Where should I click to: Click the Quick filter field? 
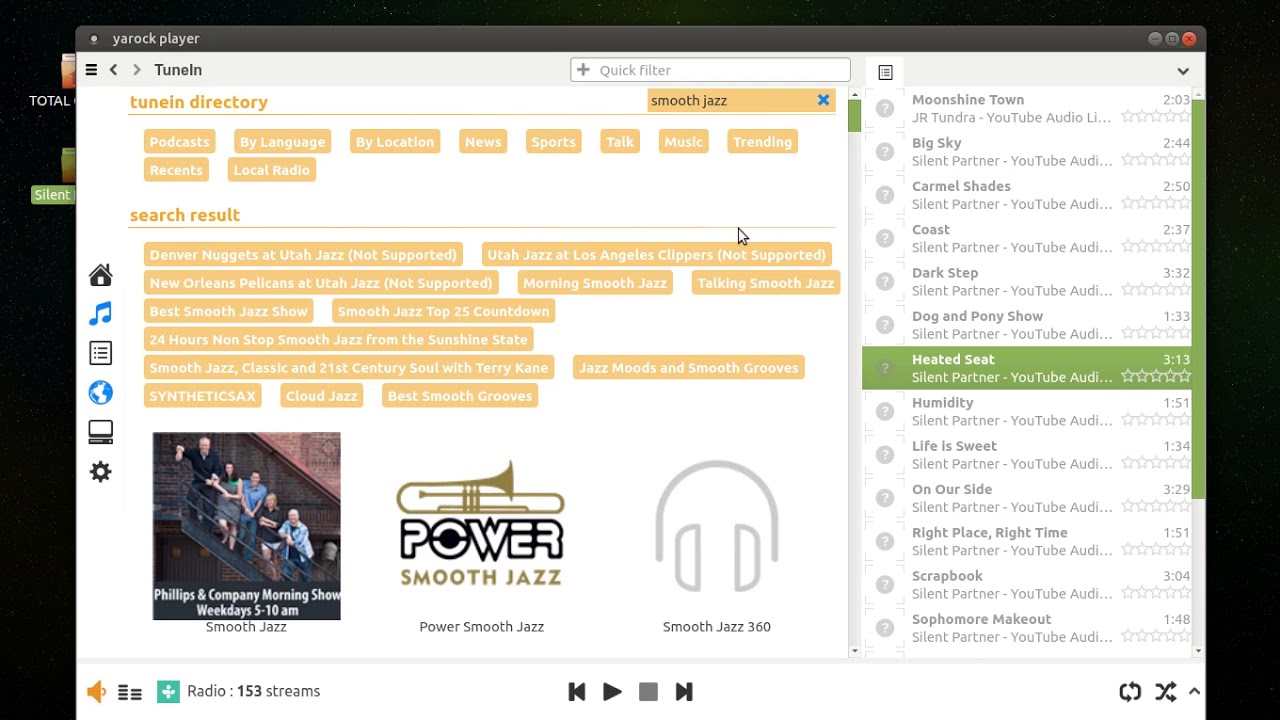point(710,70)
